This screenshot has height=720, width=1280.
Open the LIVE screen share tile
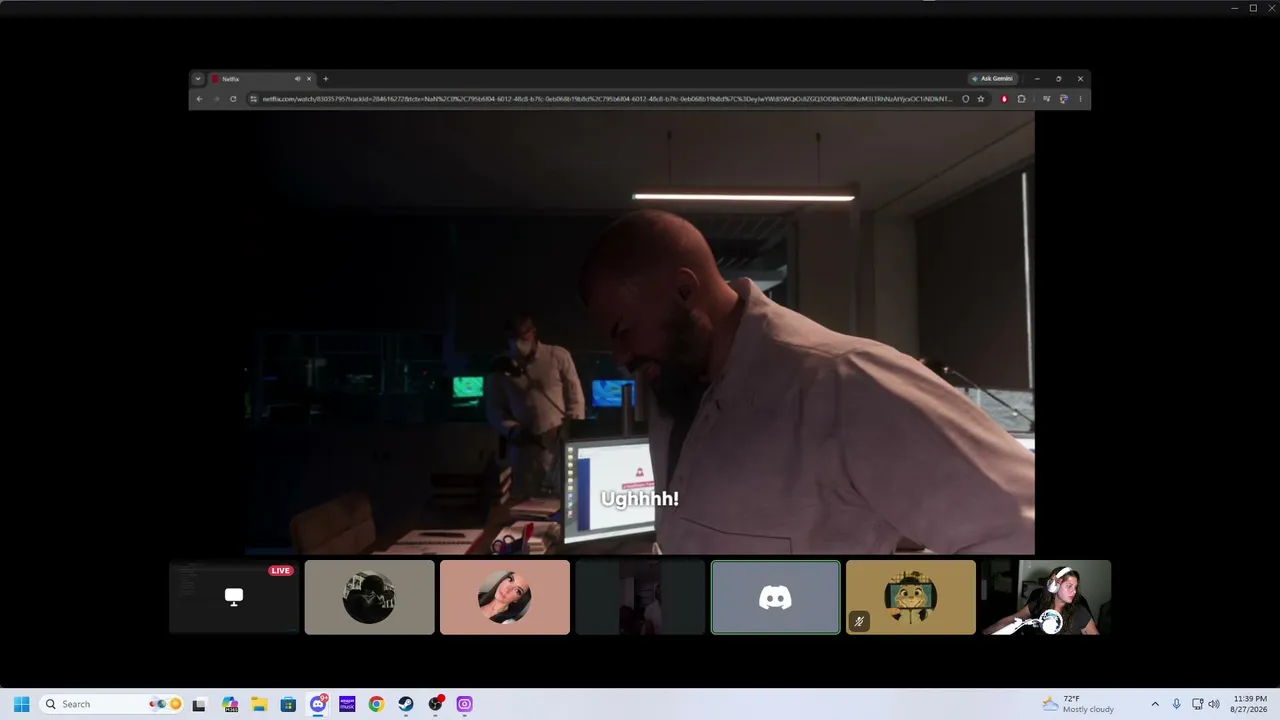coord(234,597)
